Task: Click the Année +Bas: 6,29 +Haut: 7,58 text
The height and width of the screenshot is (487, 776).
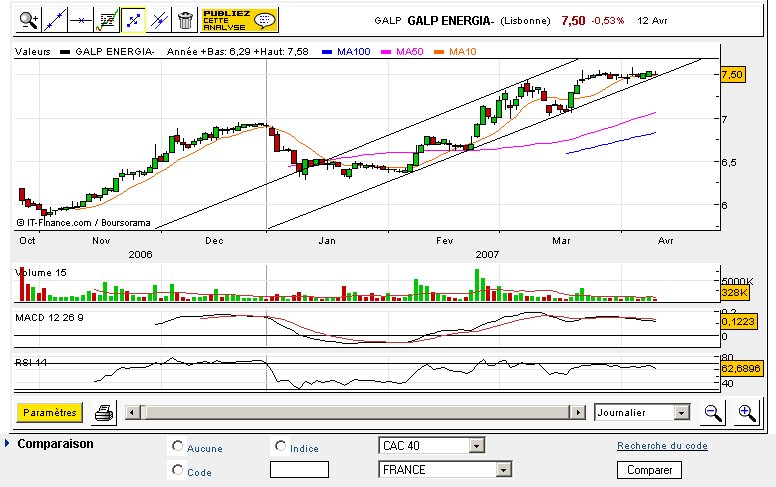Action: point(238,51)
